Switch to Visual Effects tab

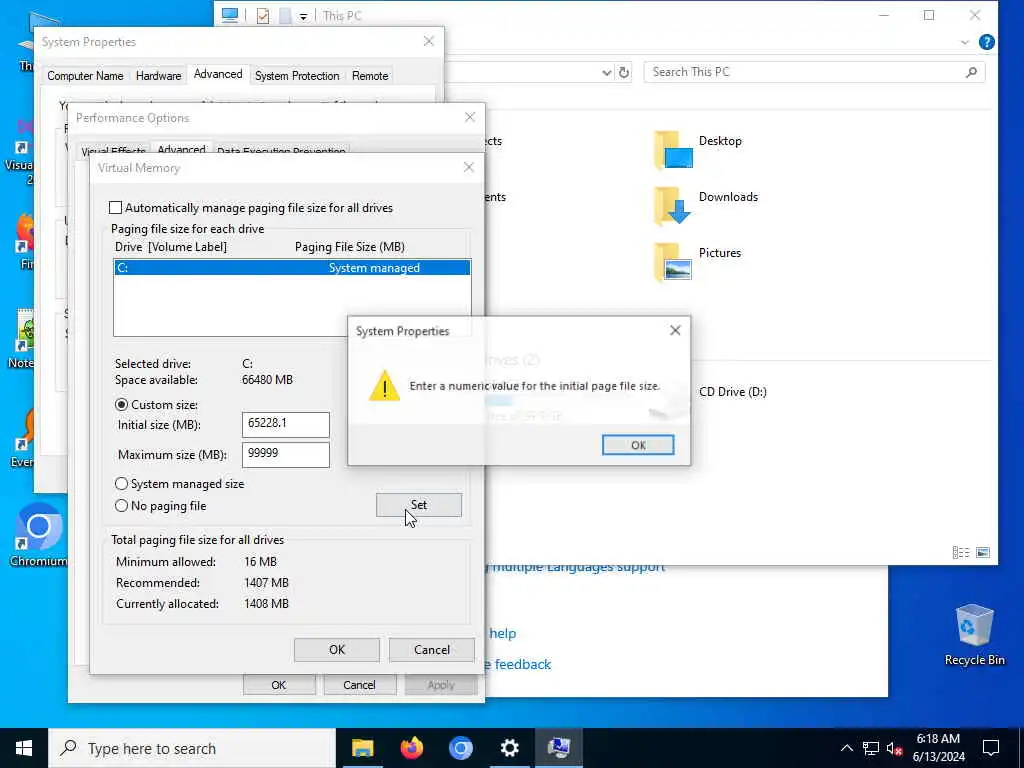[113, 151]
